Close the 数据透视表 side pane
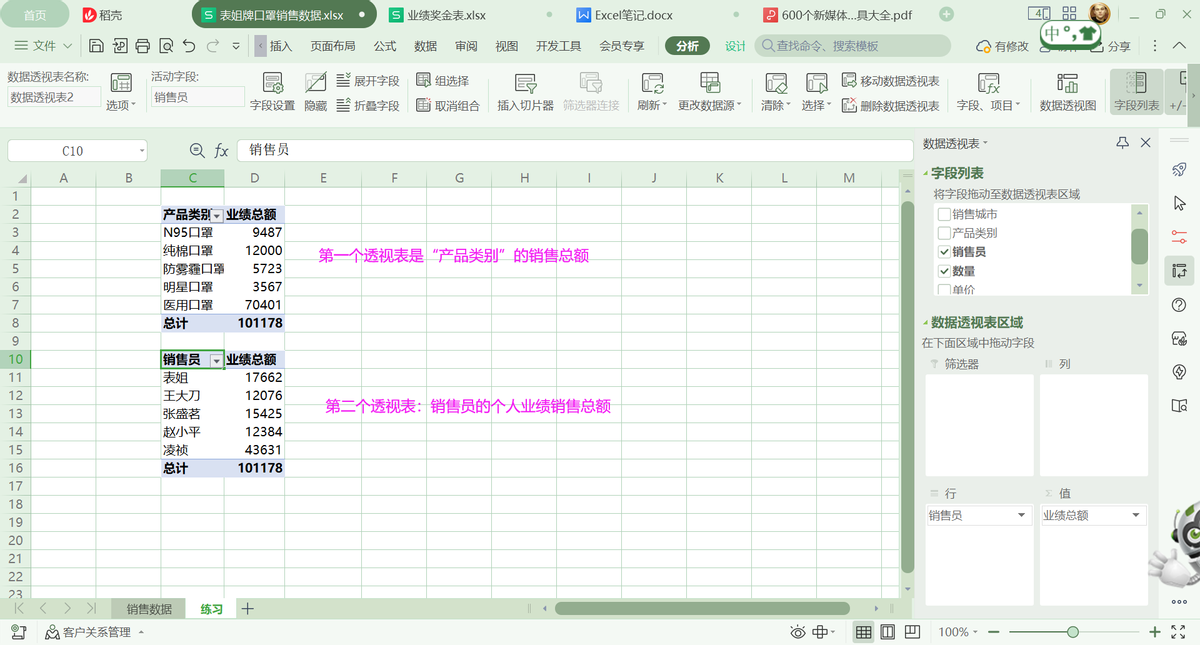 point(1146,144)
